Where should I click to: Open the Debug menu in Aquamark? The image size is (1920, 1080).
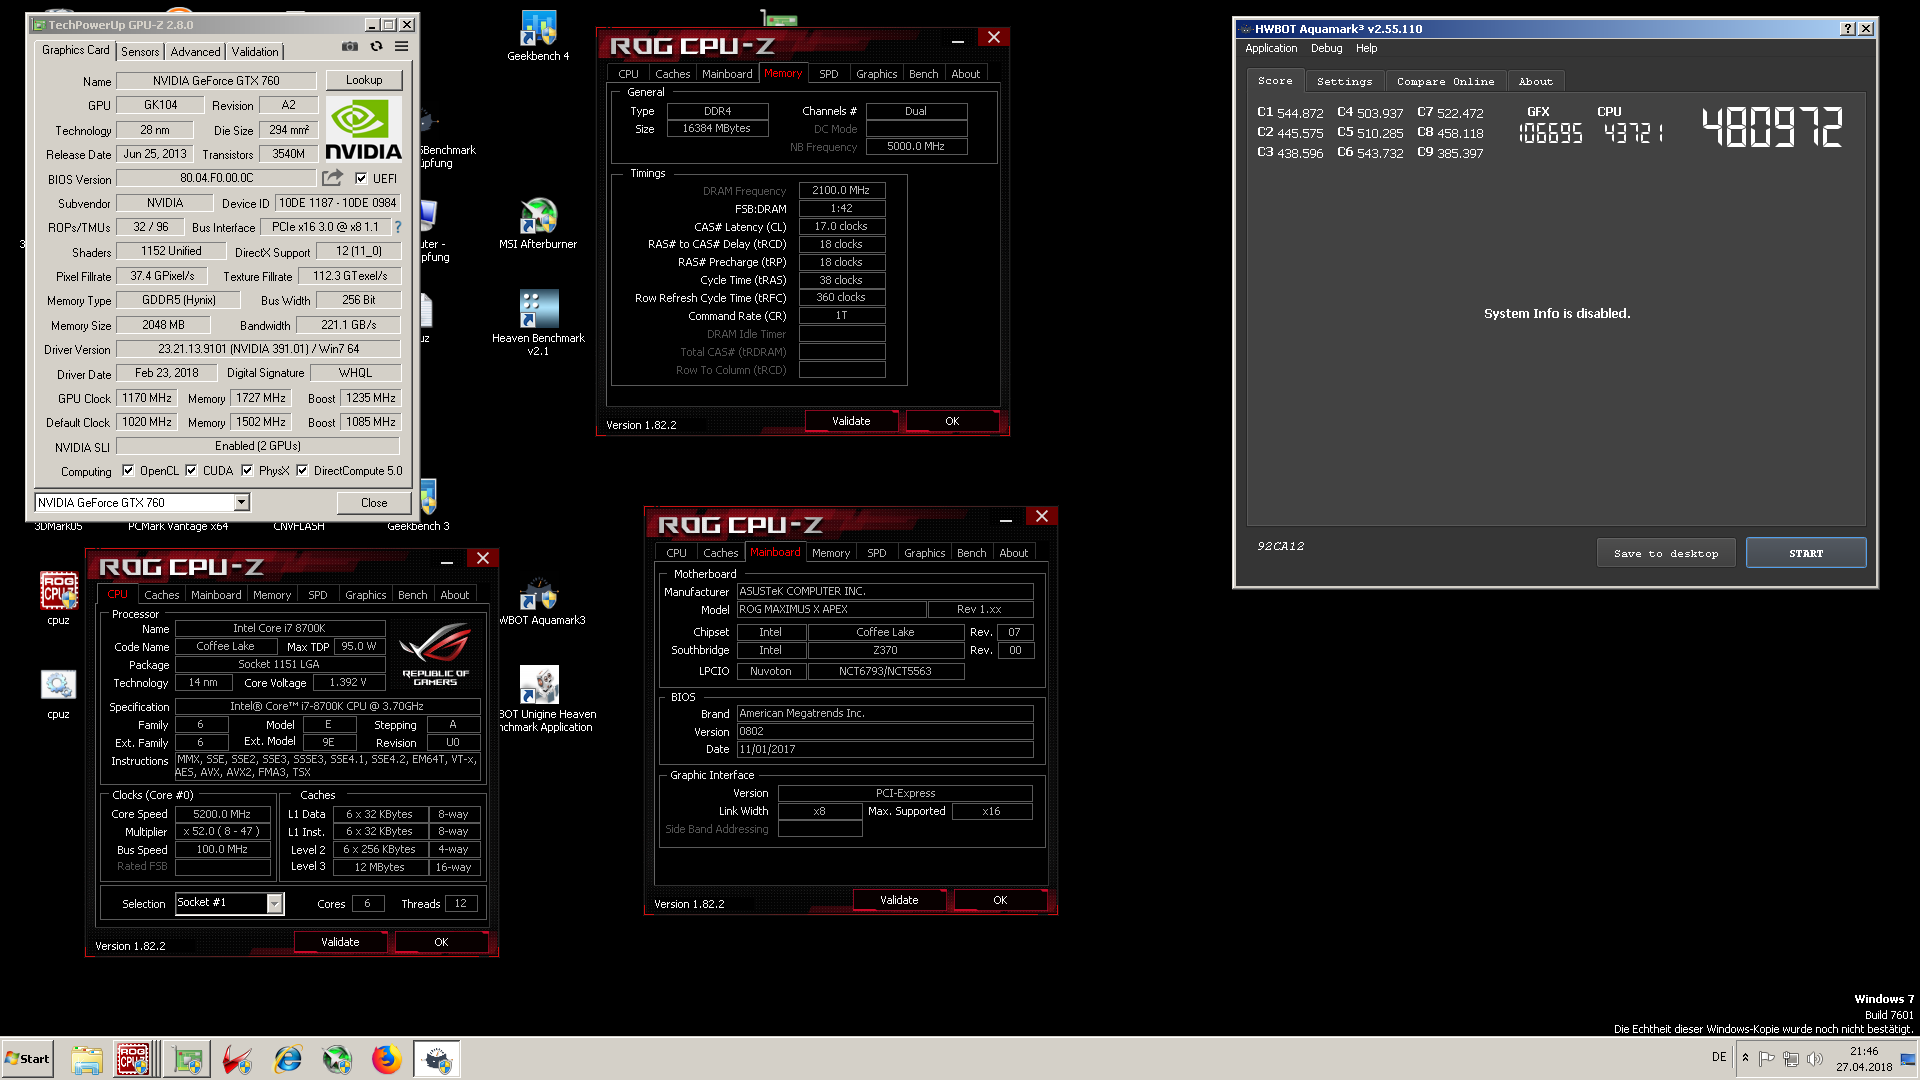point(1326,48)
